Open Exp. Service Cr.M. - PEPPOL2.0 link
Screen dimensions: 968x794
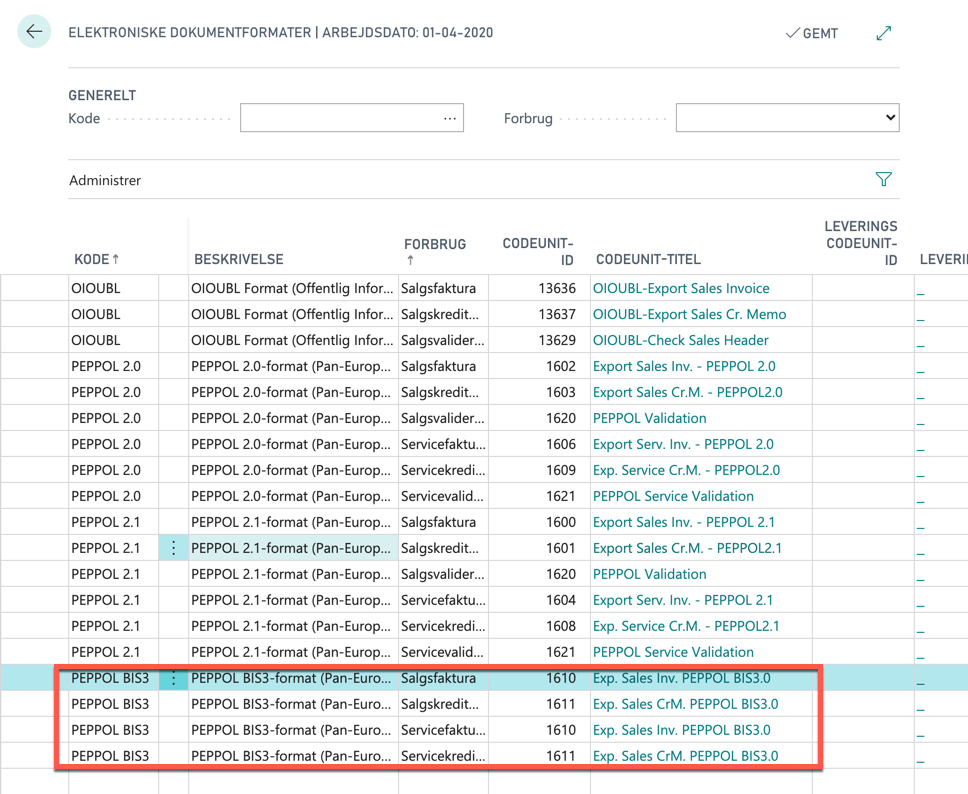click(x=686, y=470)
